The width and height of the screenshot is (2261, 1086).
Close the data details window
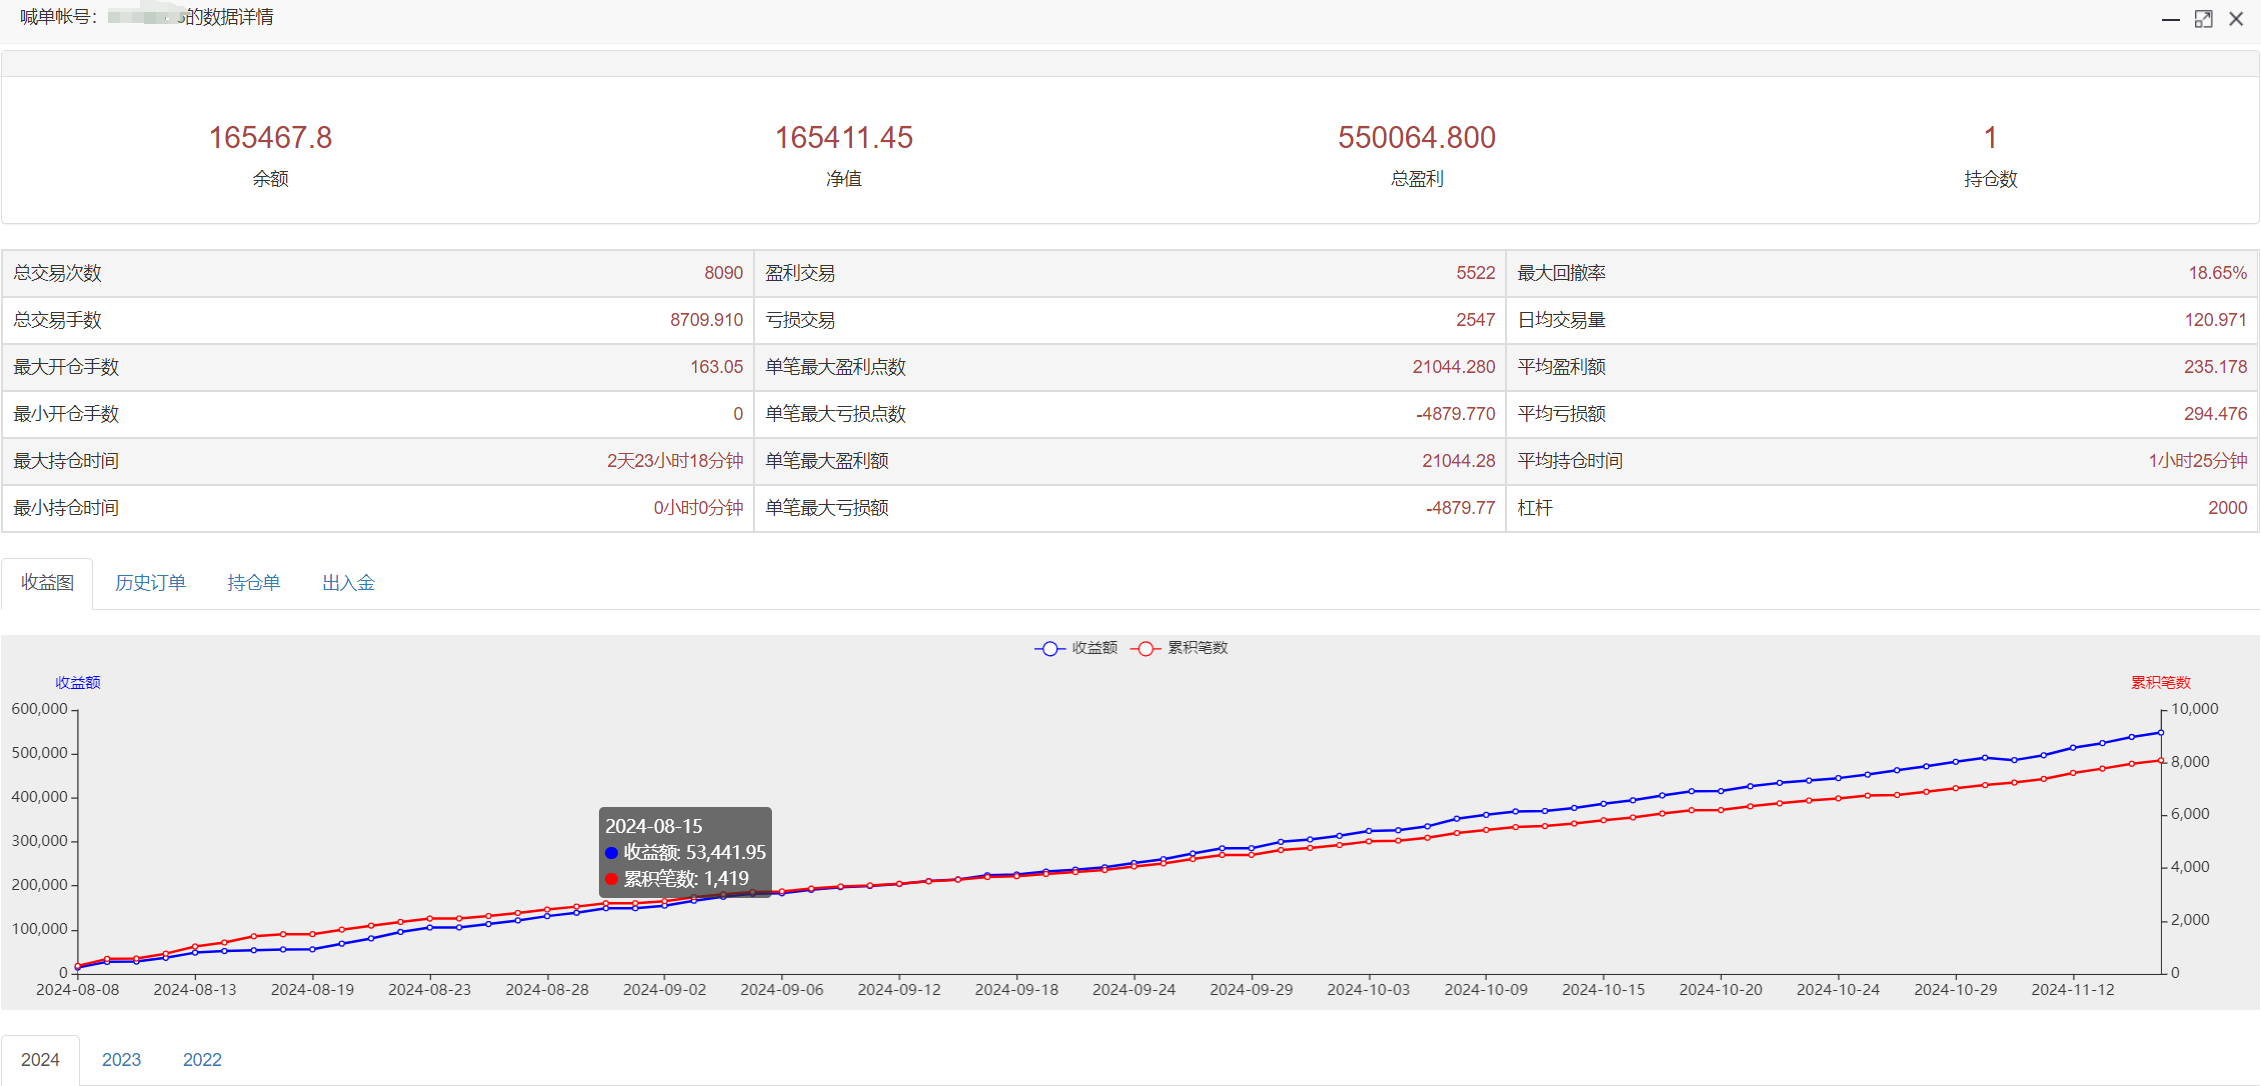point(2236,19)
